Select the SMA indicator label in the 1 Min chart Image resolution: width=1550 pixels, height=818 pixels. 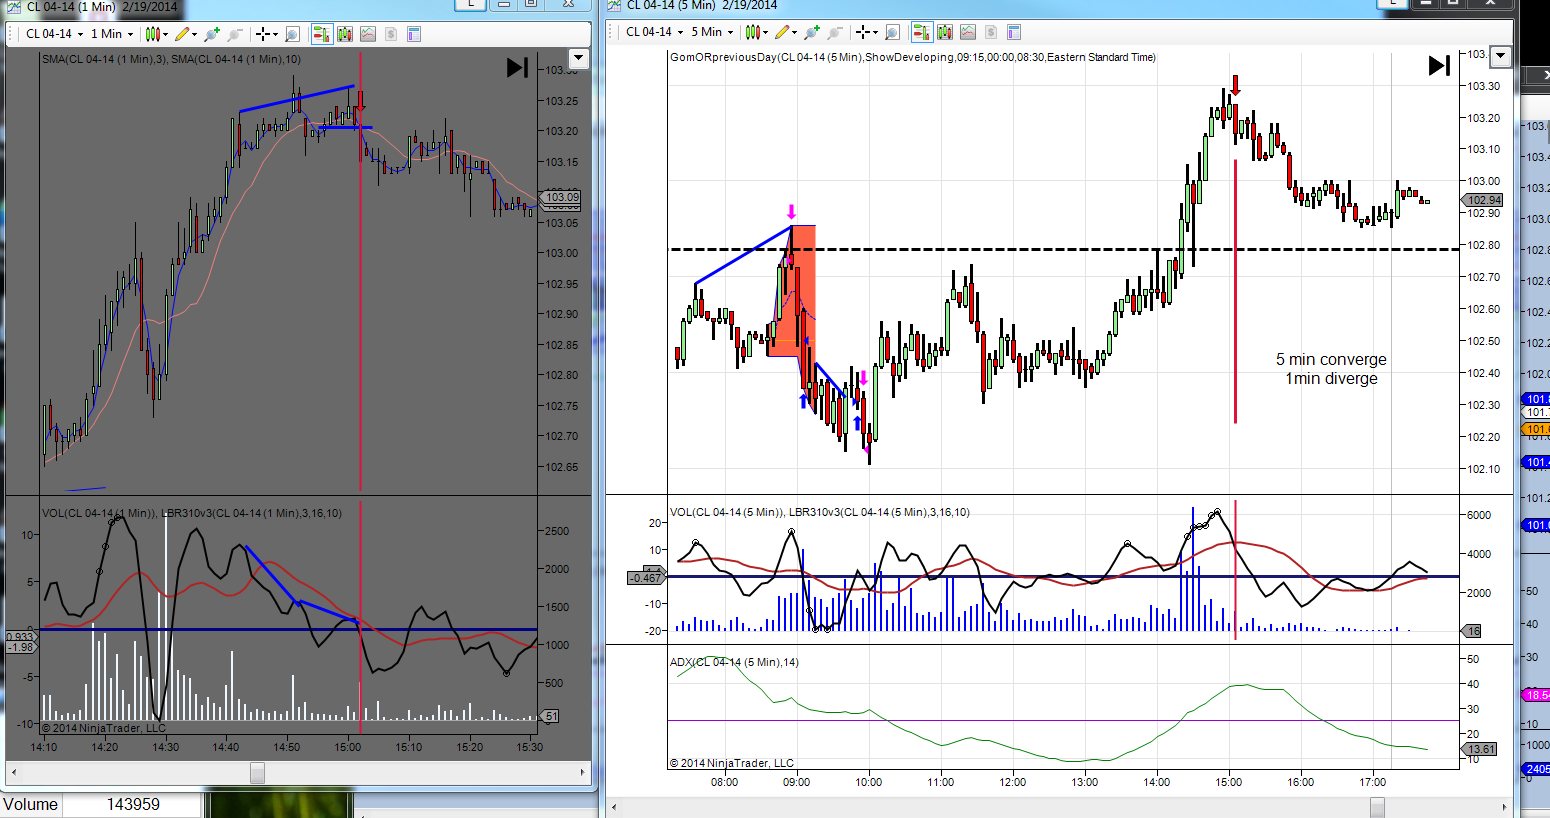171,59
